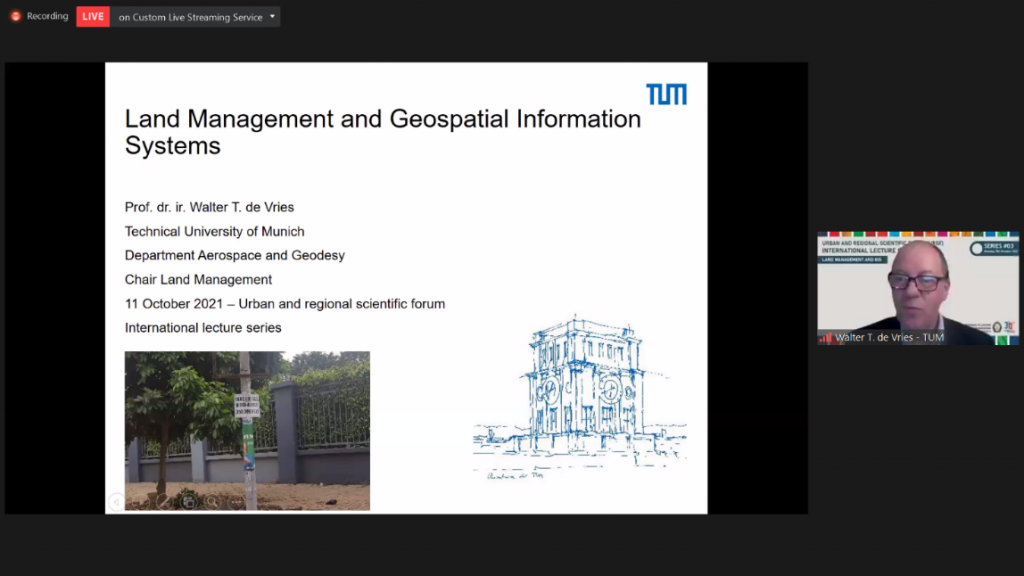Go to previous slide using the left arrow
This screenshot has width=1024, height=576.
117,501
